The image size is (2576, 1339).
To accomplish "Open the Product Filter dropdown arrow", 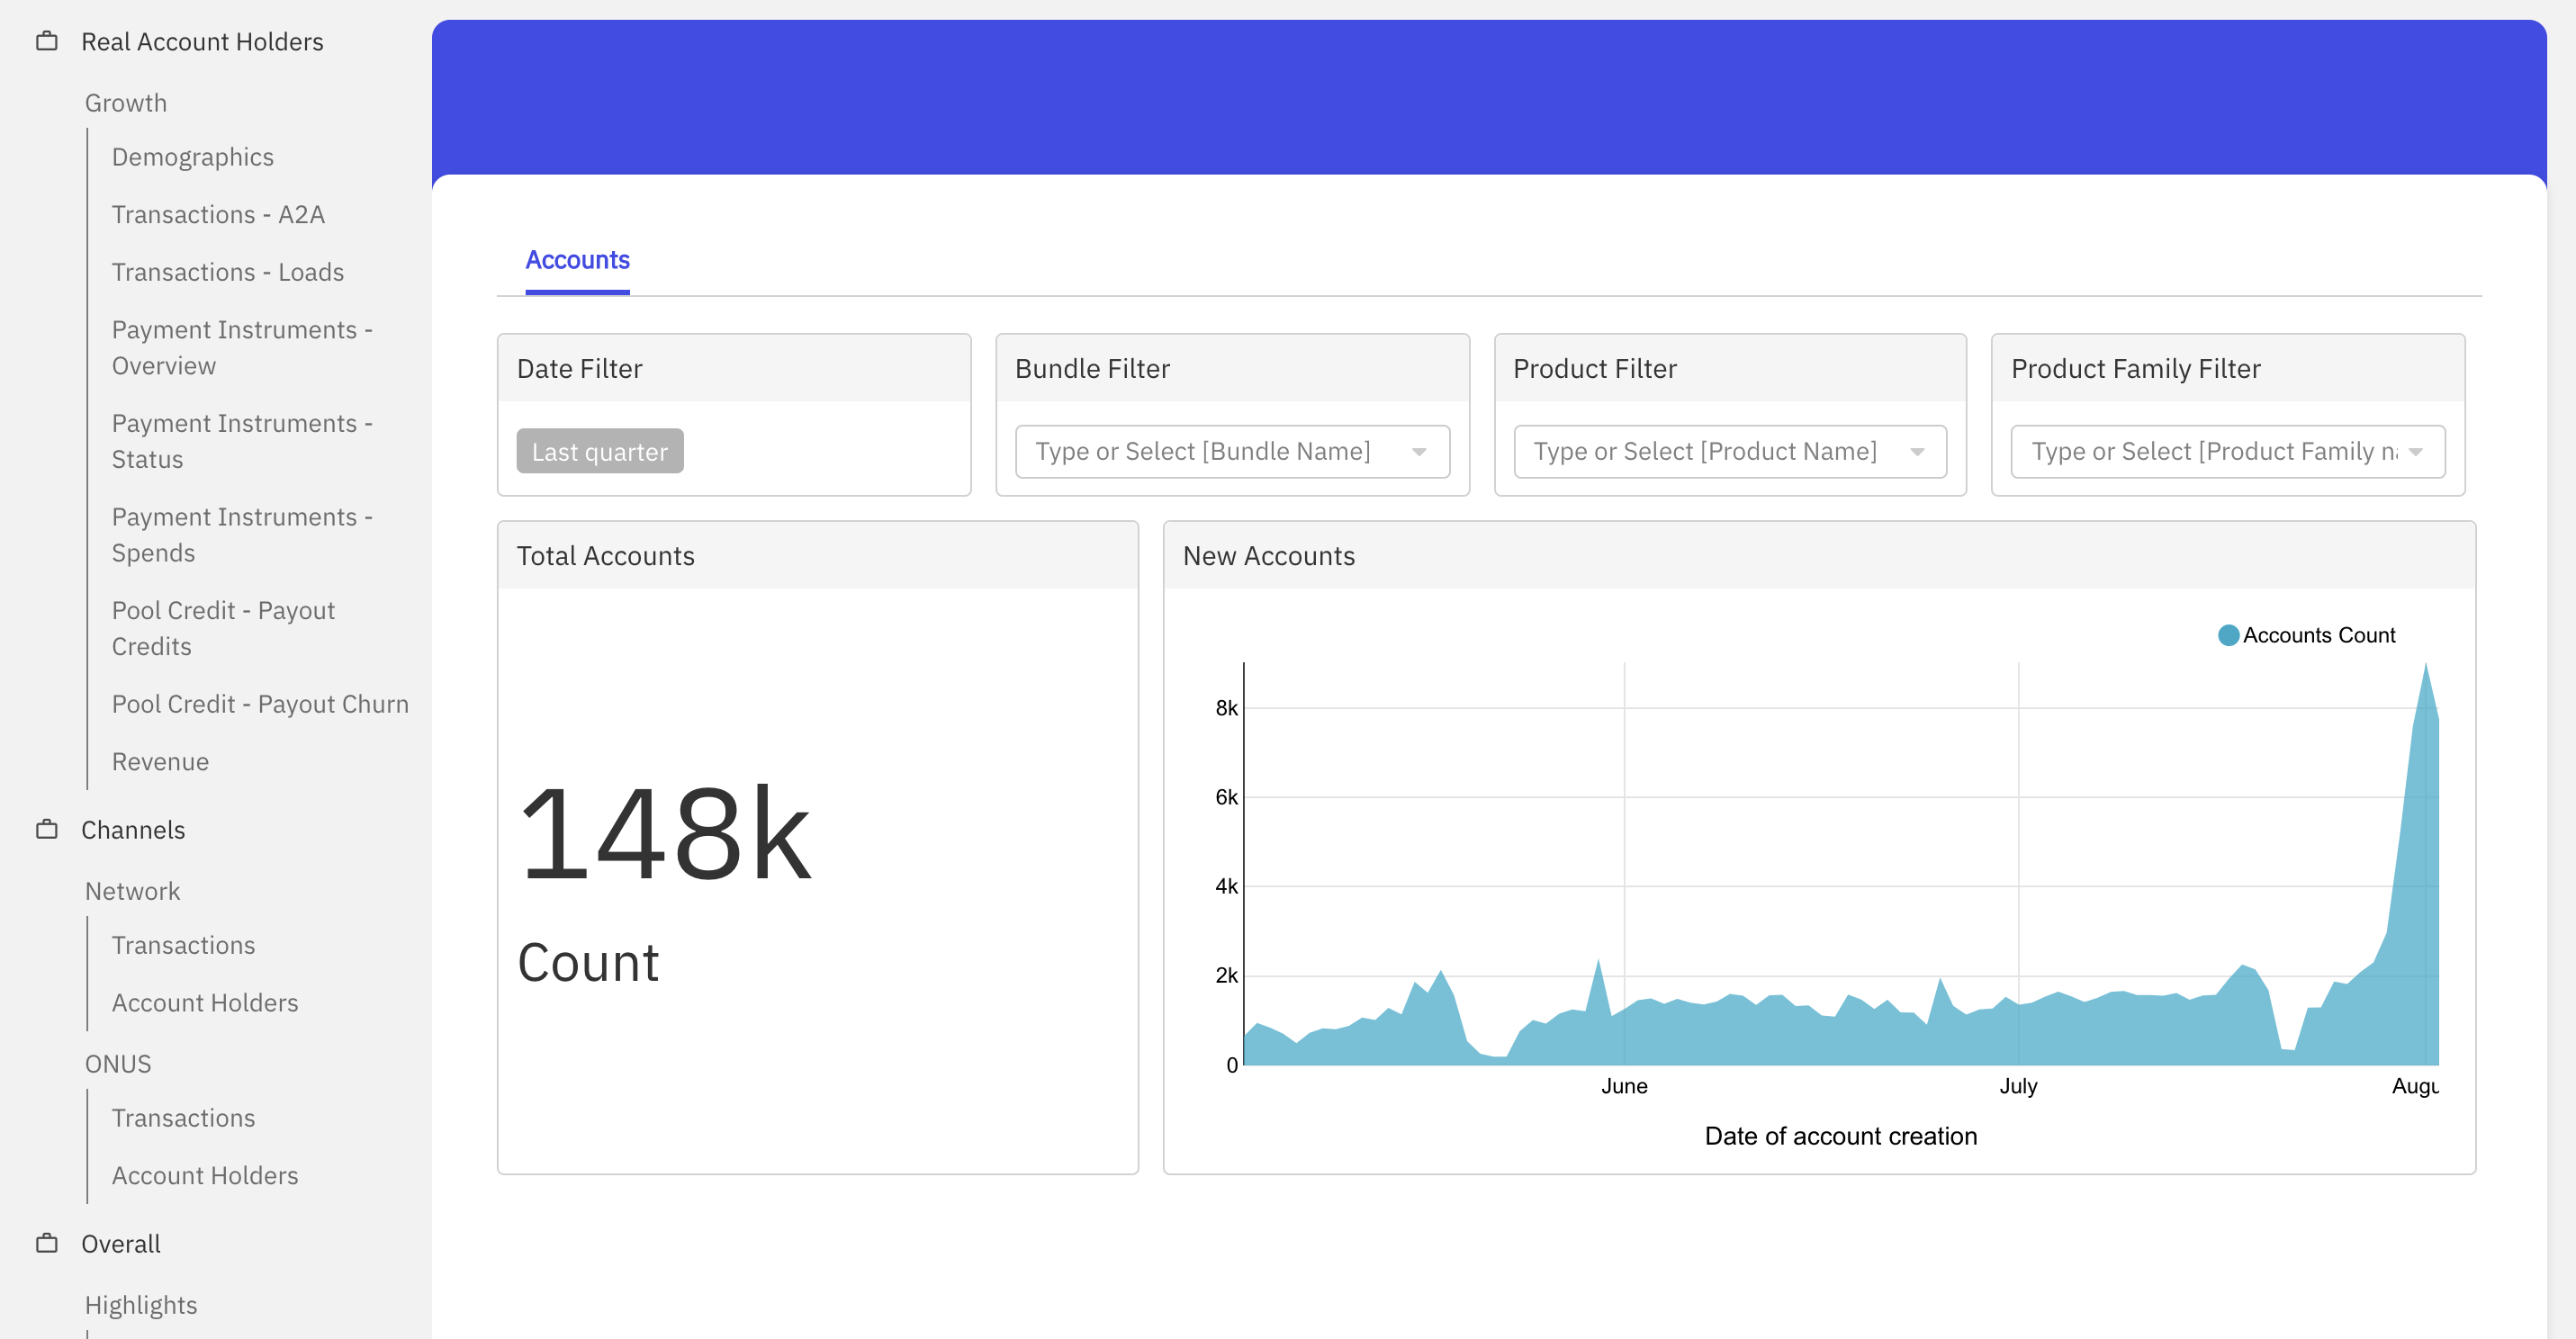I will (1917, 452).
